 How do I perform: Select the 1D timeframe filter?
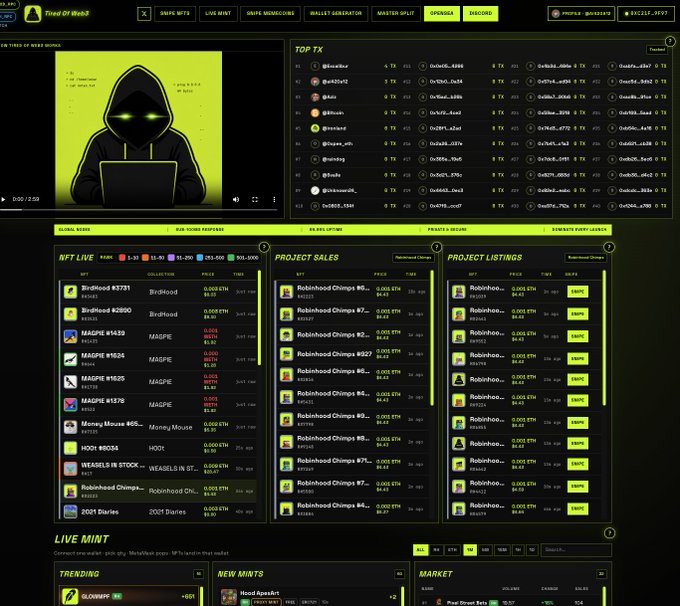point(532,550)
